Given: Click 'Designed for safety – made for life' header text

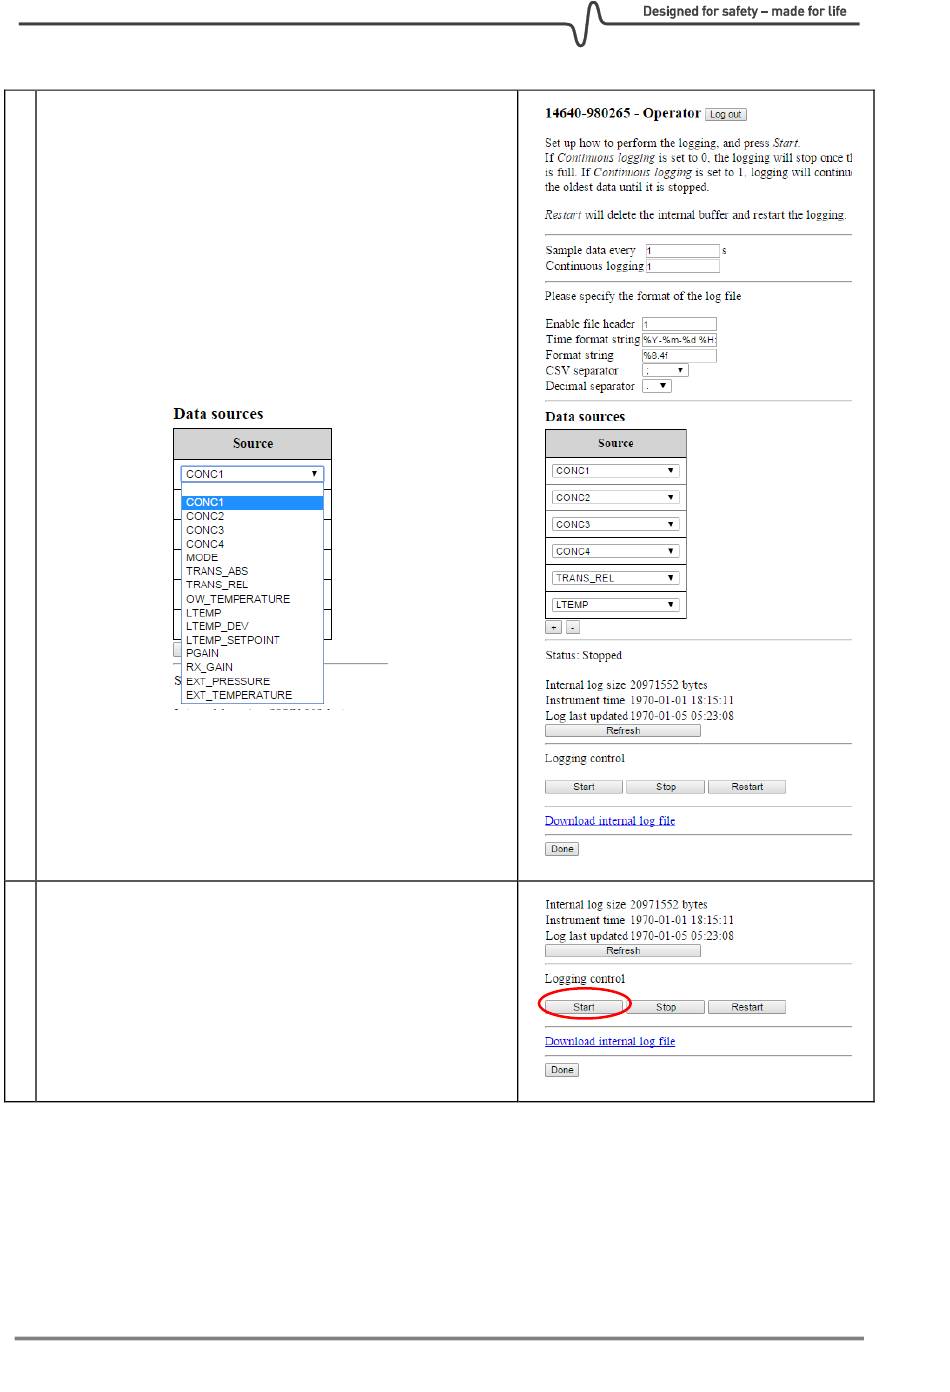Looking at the screenshot, I should click(744, 12).
